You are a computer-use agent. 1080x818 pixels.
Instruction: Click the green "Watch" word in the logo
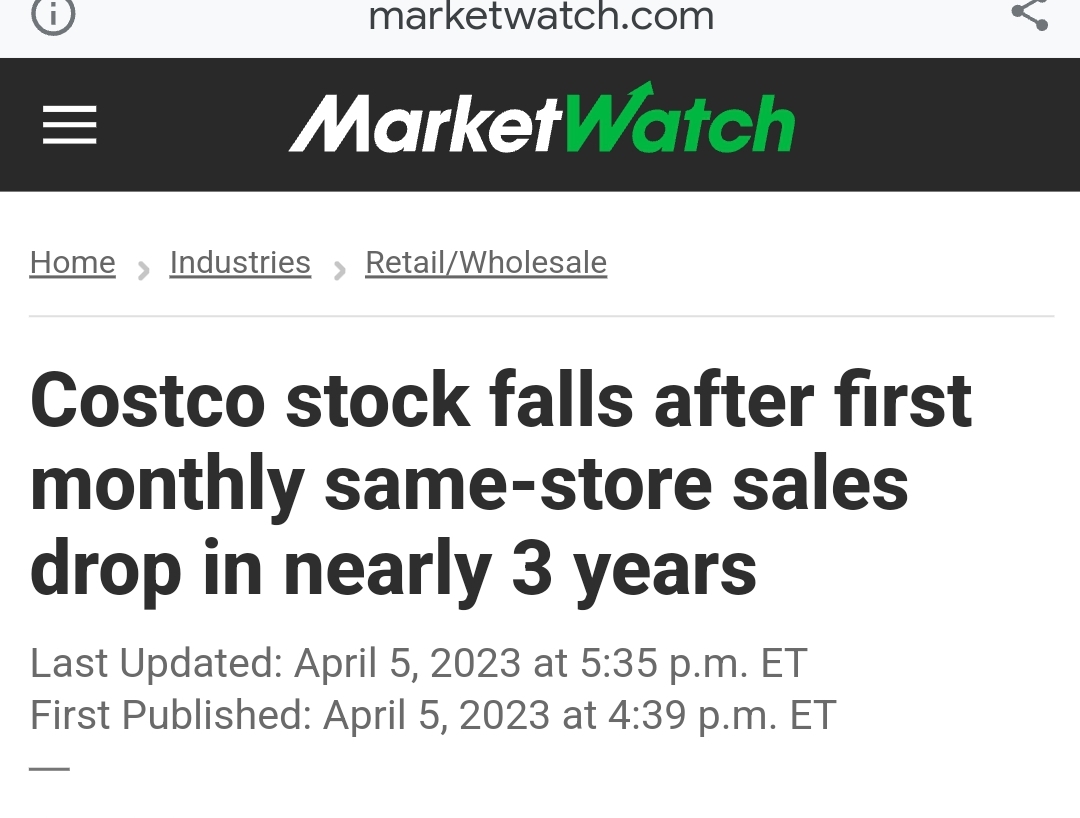tap(680, 125)
